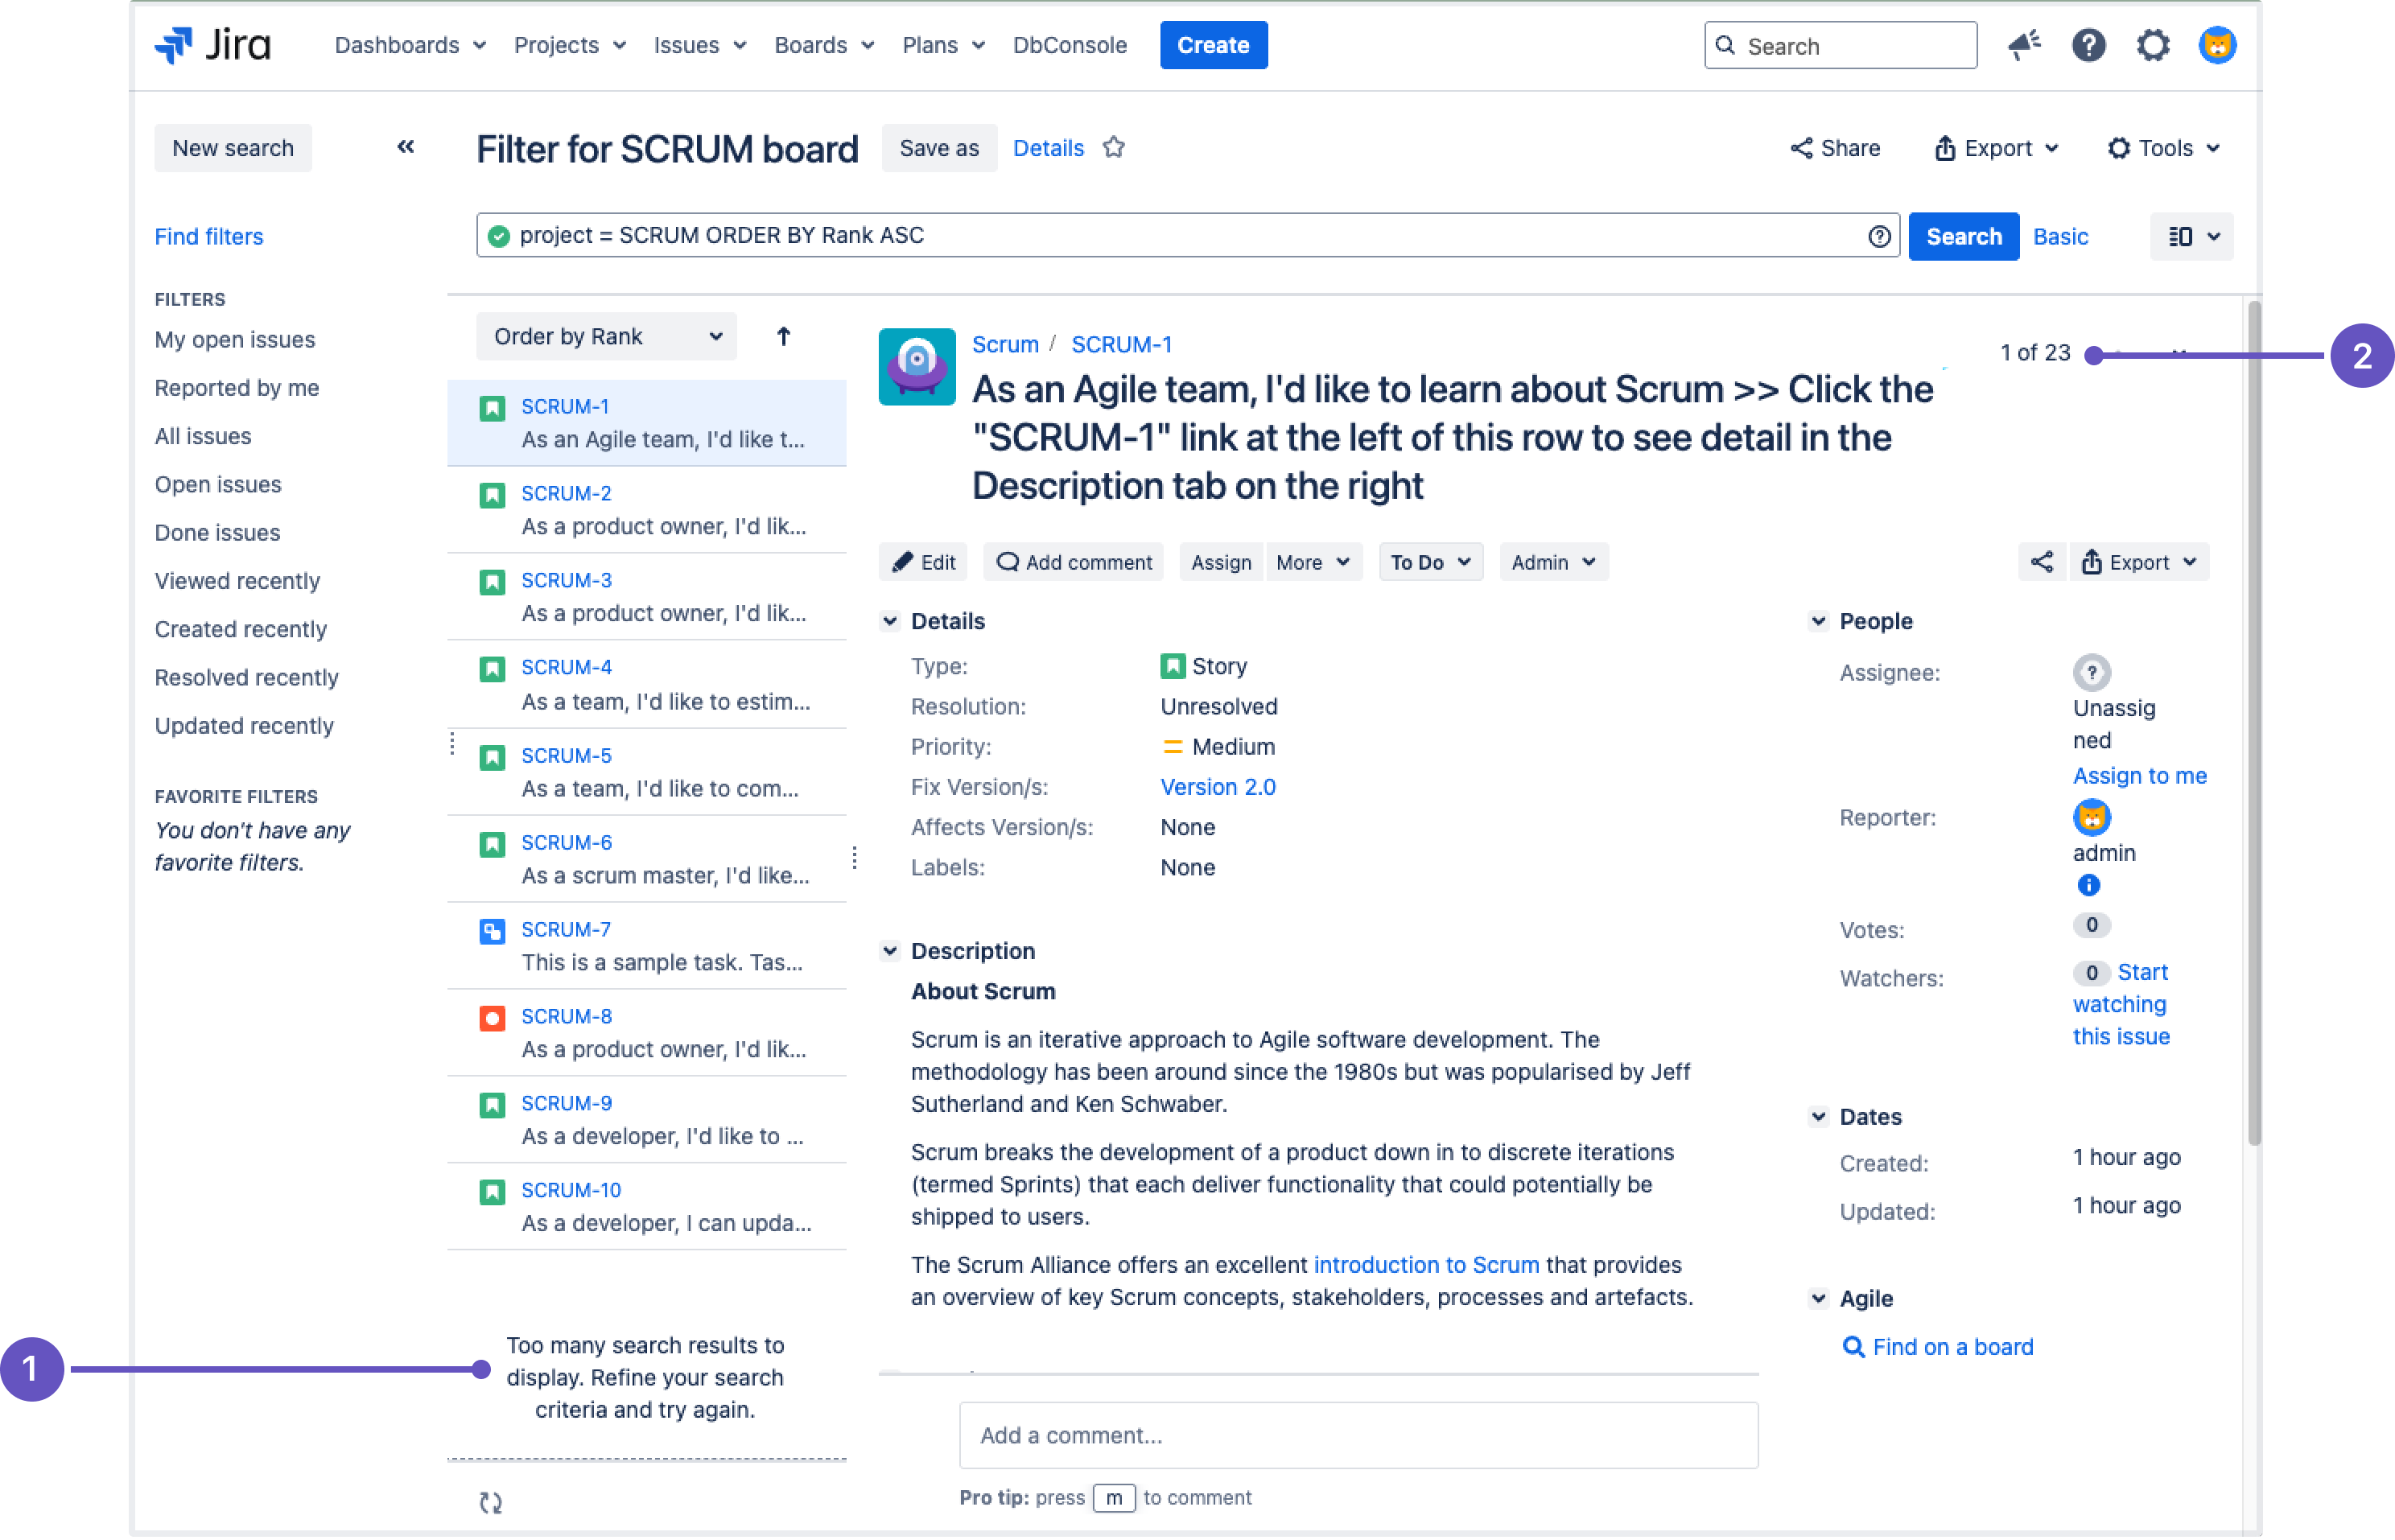
Task: Switch to Basic search mode
Action: click(2060, 236)
